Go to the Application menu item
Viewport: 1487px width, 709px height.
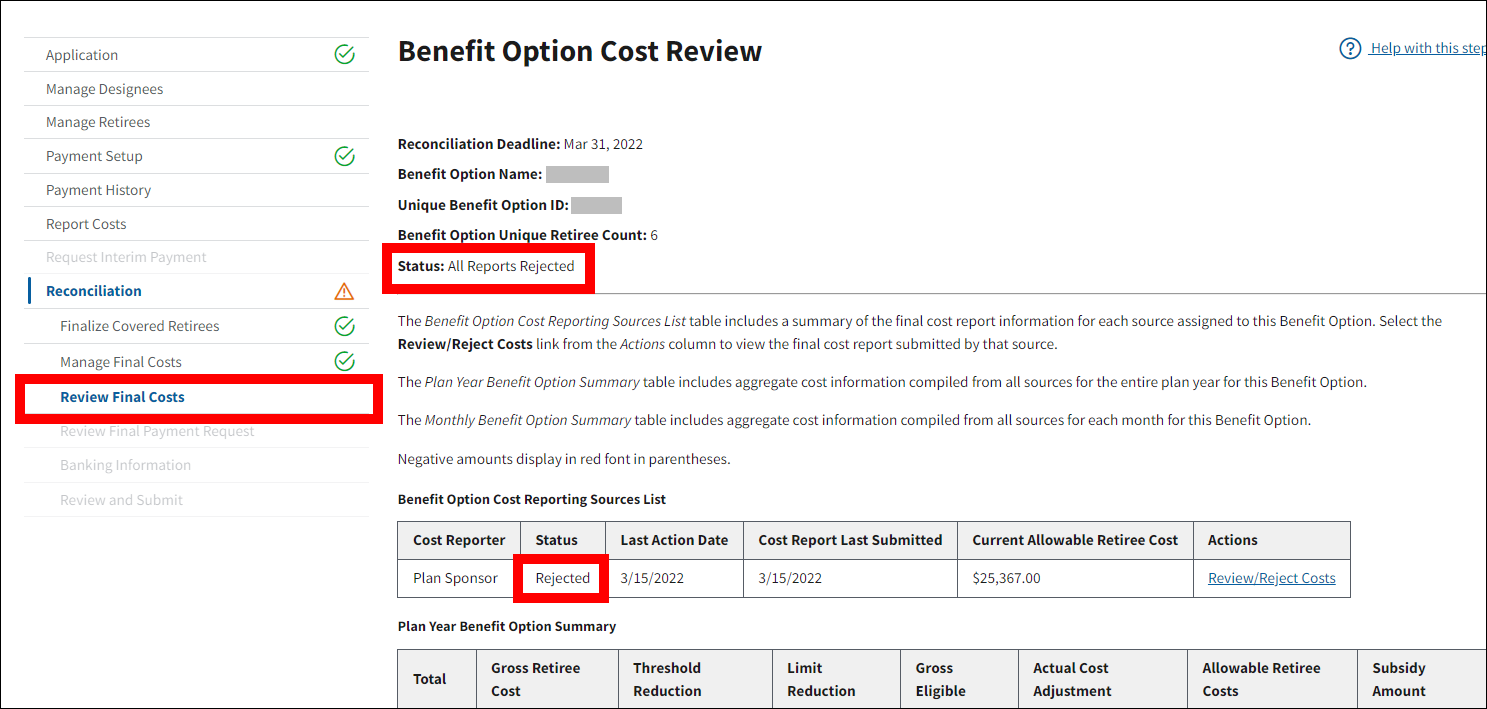point(82,55)
